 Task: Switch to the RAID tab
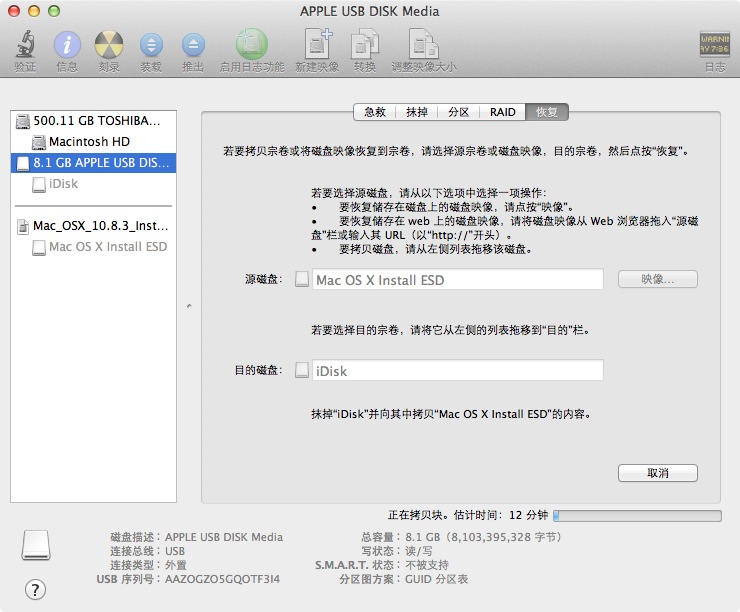(502, 112)
